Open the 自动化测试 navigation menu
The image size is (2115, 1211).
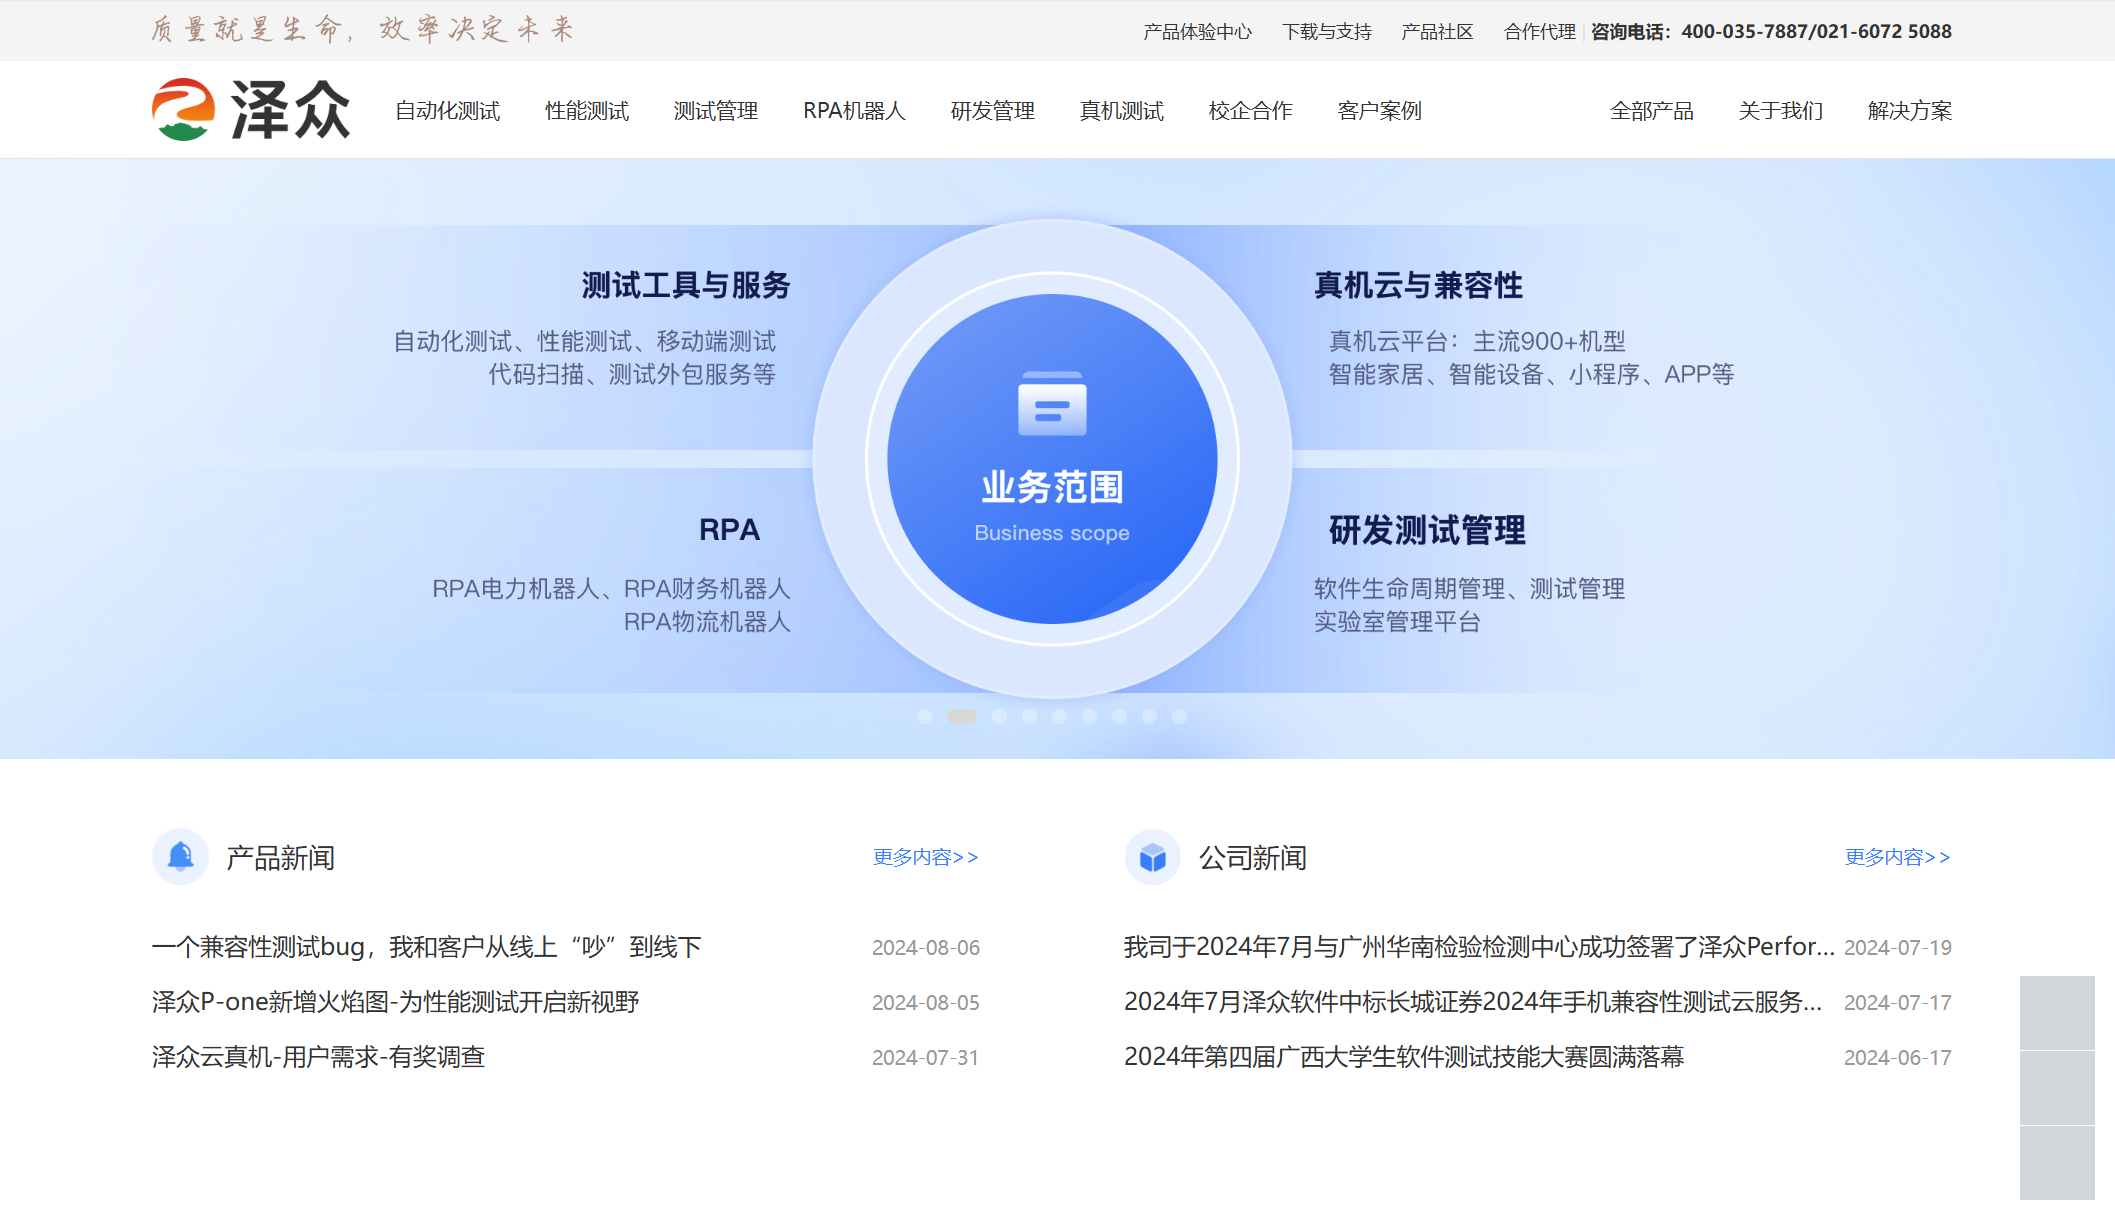[x=447, y=111]
